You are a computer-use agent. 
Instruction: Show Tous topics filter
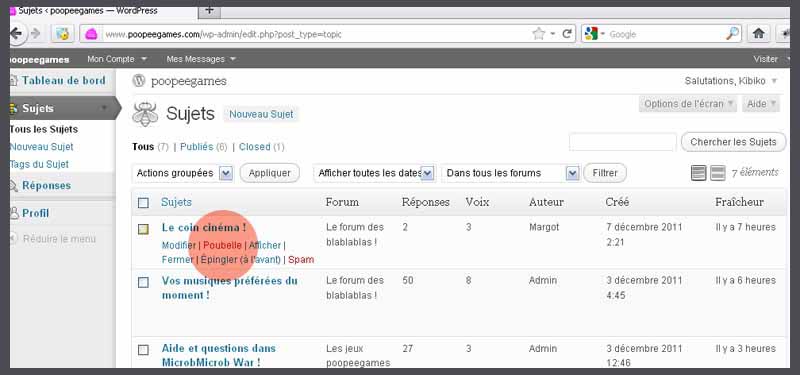143,147
